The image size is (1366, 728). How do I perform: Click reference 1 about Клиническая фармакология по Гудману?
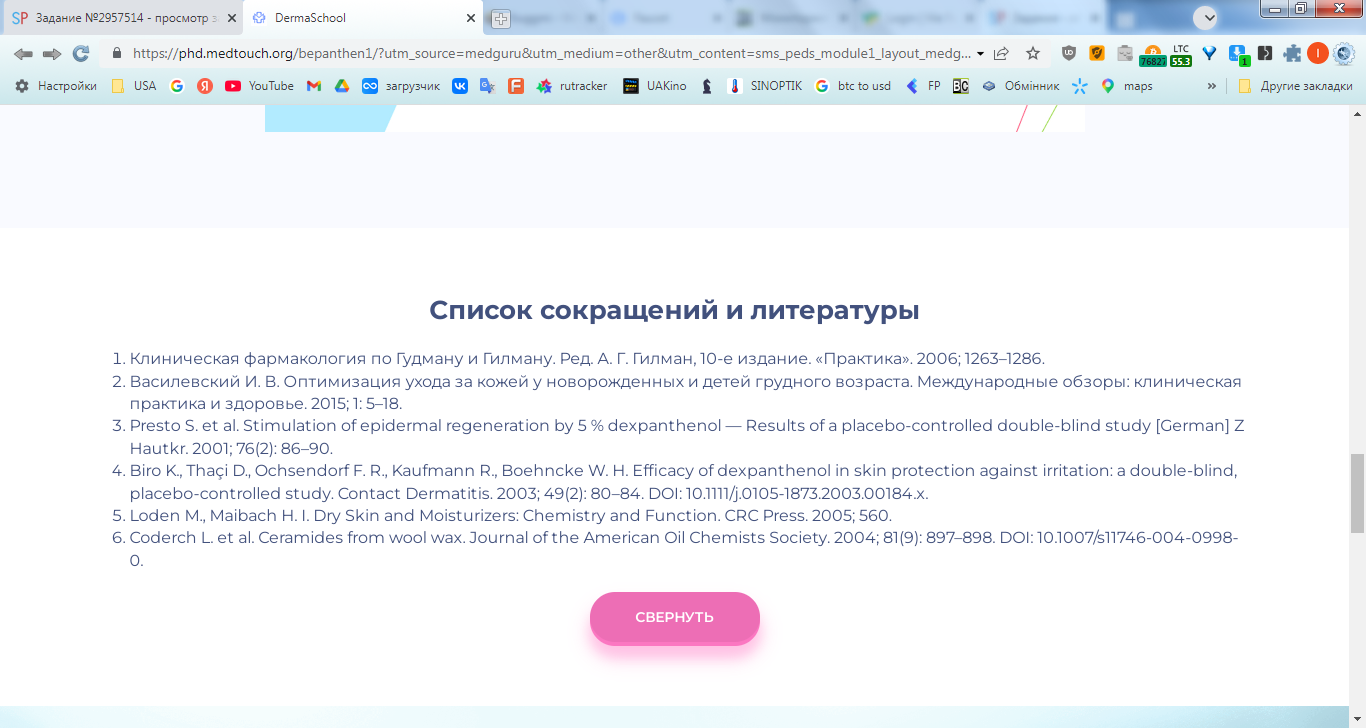point(587,359)
